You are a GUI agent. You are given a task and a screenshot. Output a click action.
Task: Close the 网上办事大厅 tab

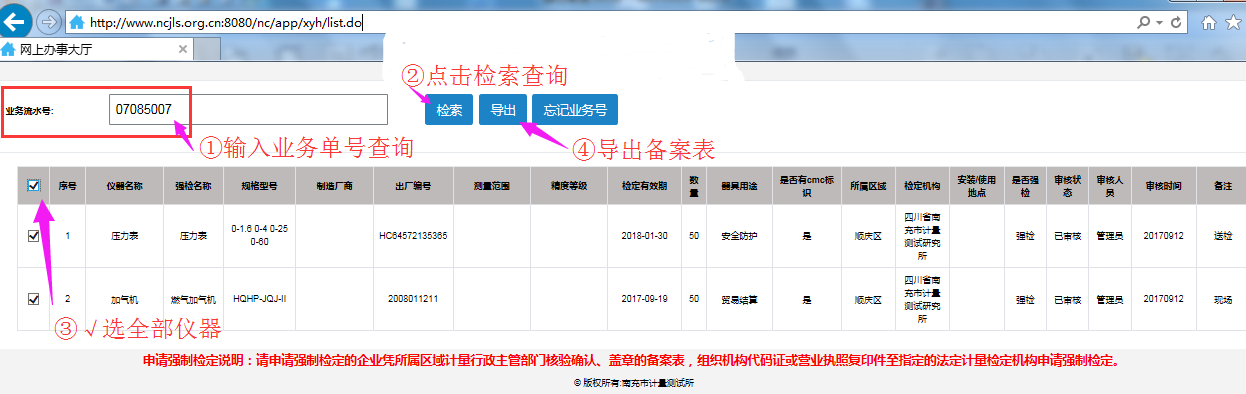pos(183,48)
